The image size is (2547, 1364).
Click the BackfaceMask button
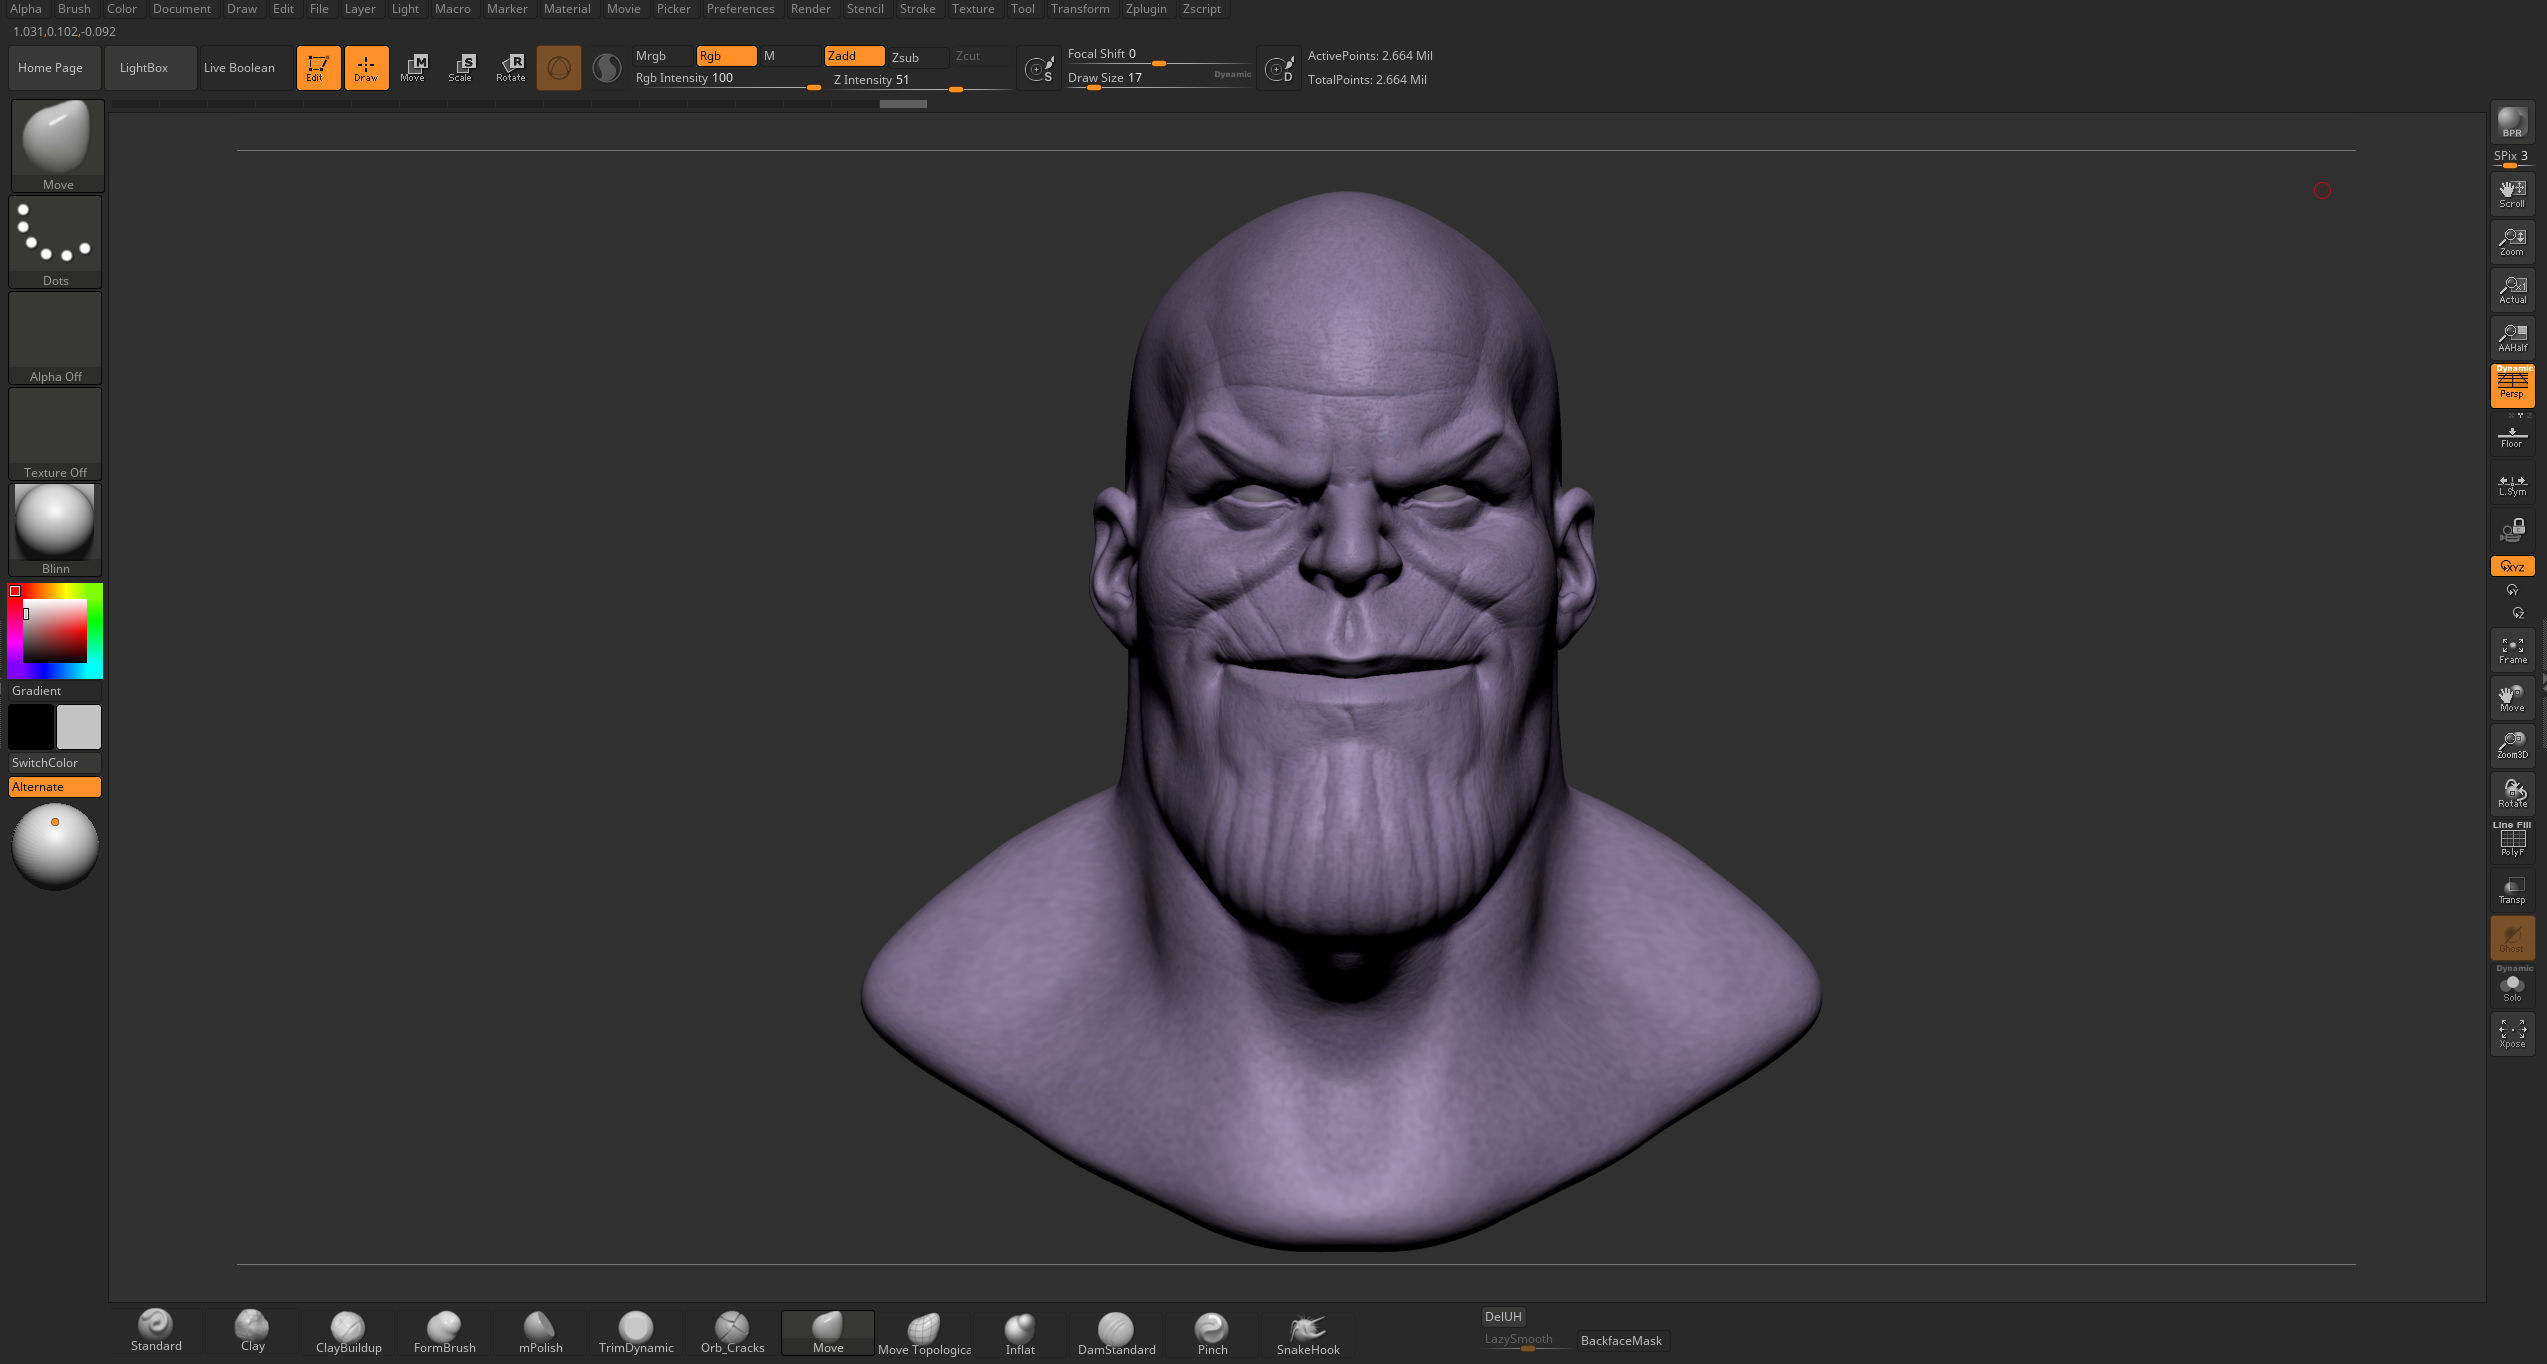click(x=1621, y=1341)
